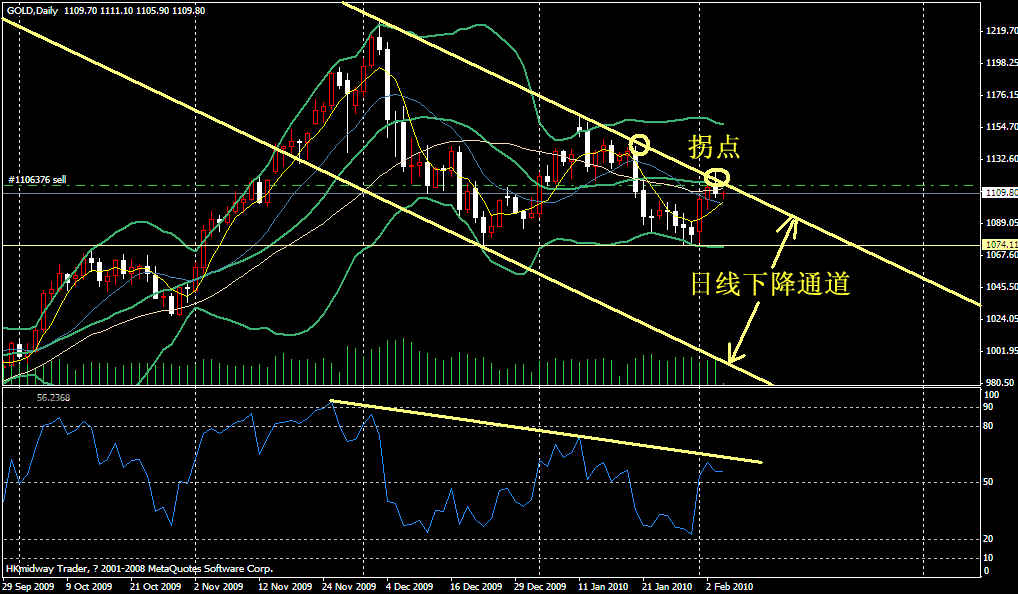
Task: Click the 1132.60 price axis label
Action: click(1001, 158)
